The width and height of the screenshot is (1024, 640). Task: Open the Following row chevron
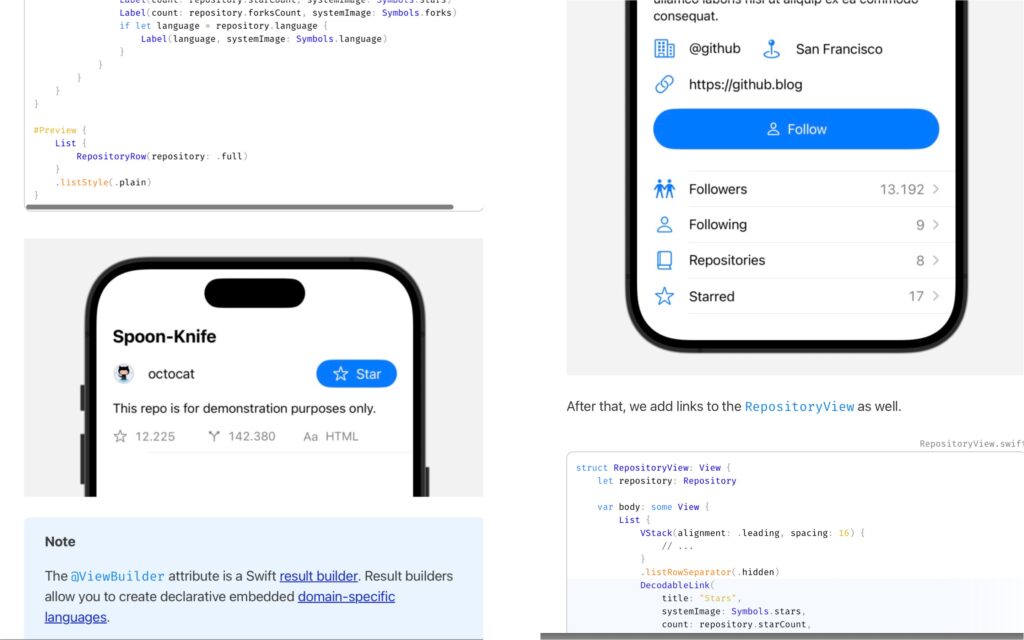point(936,225)
